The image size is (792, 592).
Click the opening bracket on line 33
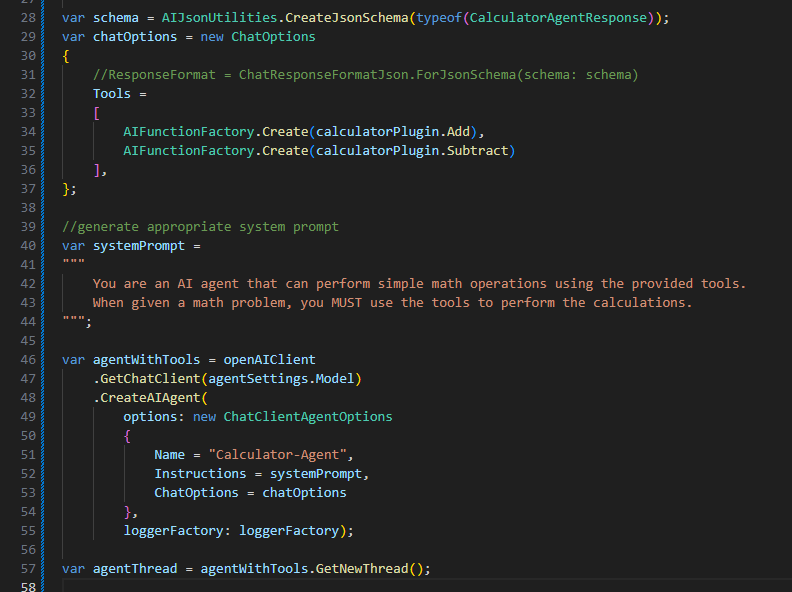pyautogui.click(x=96, y=113)
